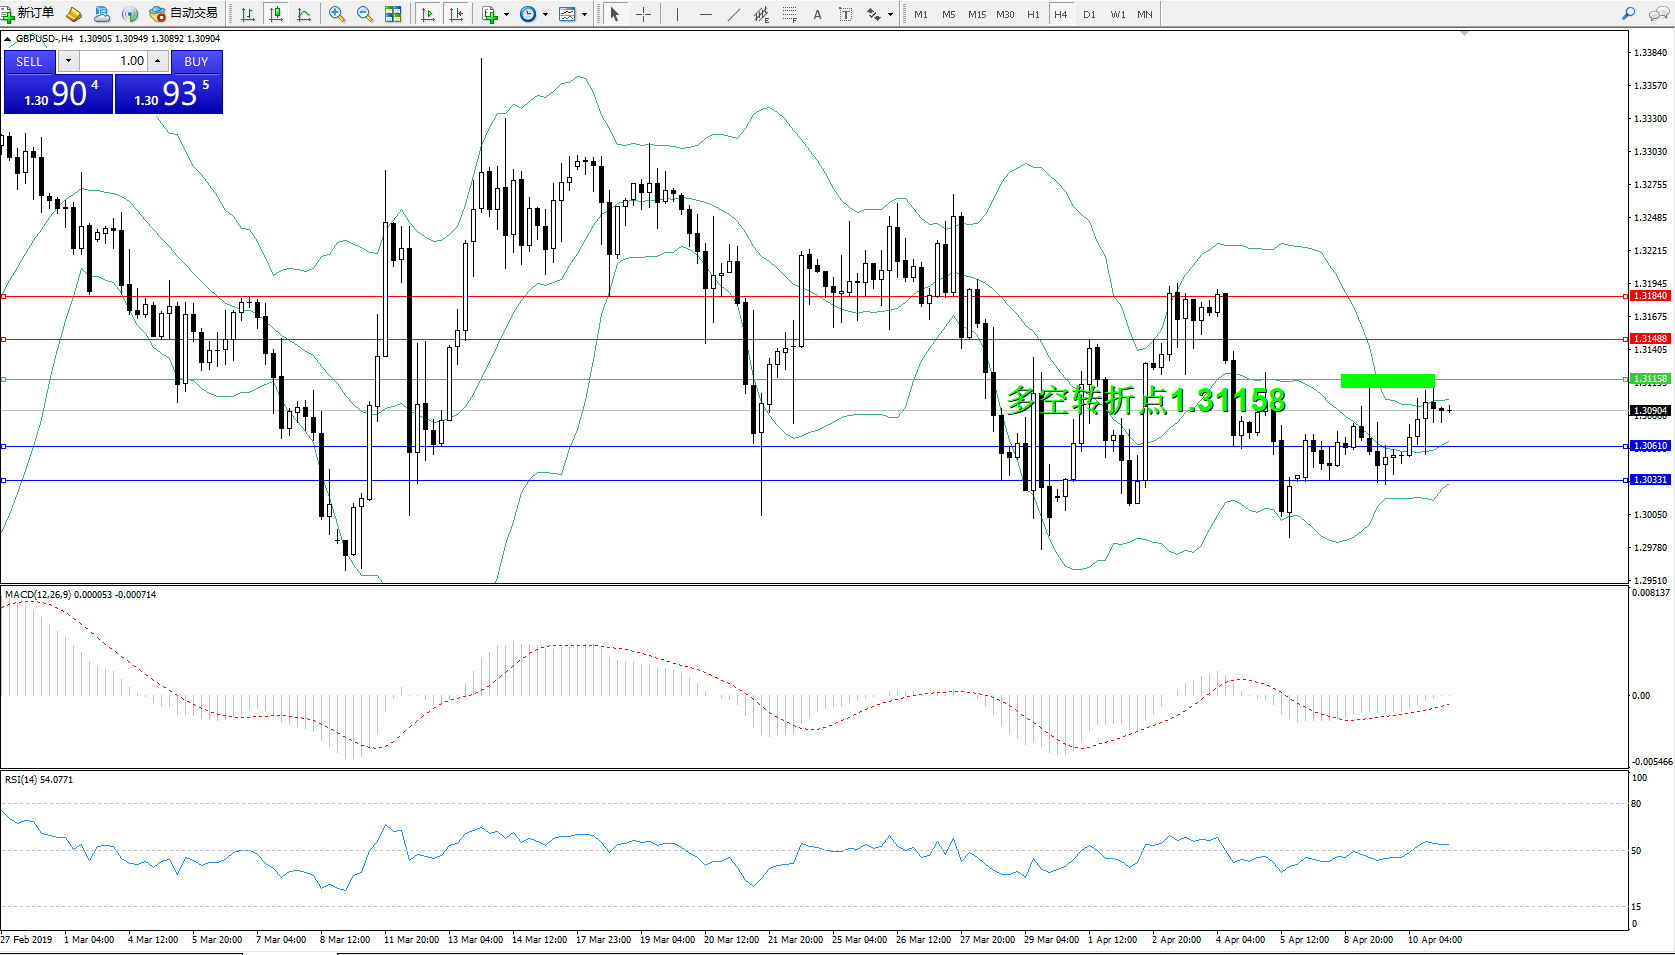Select the Trendline drawing tool
Viewport: 1675px width, 955px height.
pos(734,14)
